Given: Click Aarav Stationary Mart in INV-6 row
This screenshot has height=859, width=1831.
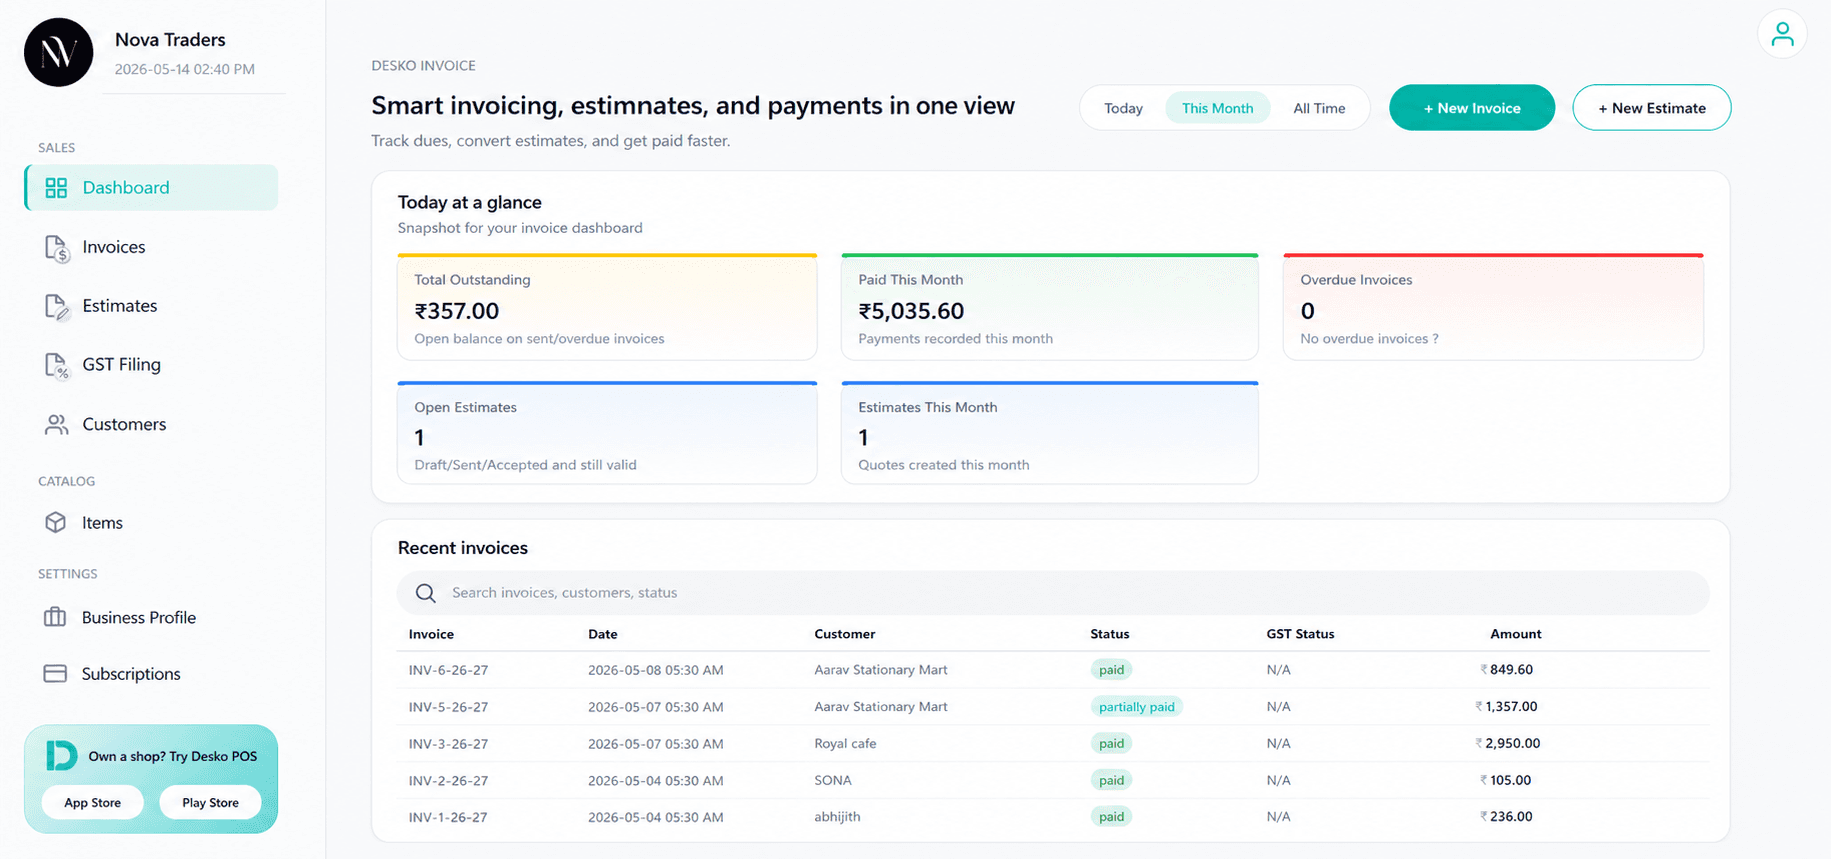Looking at the screenshot, I should 881,670.
